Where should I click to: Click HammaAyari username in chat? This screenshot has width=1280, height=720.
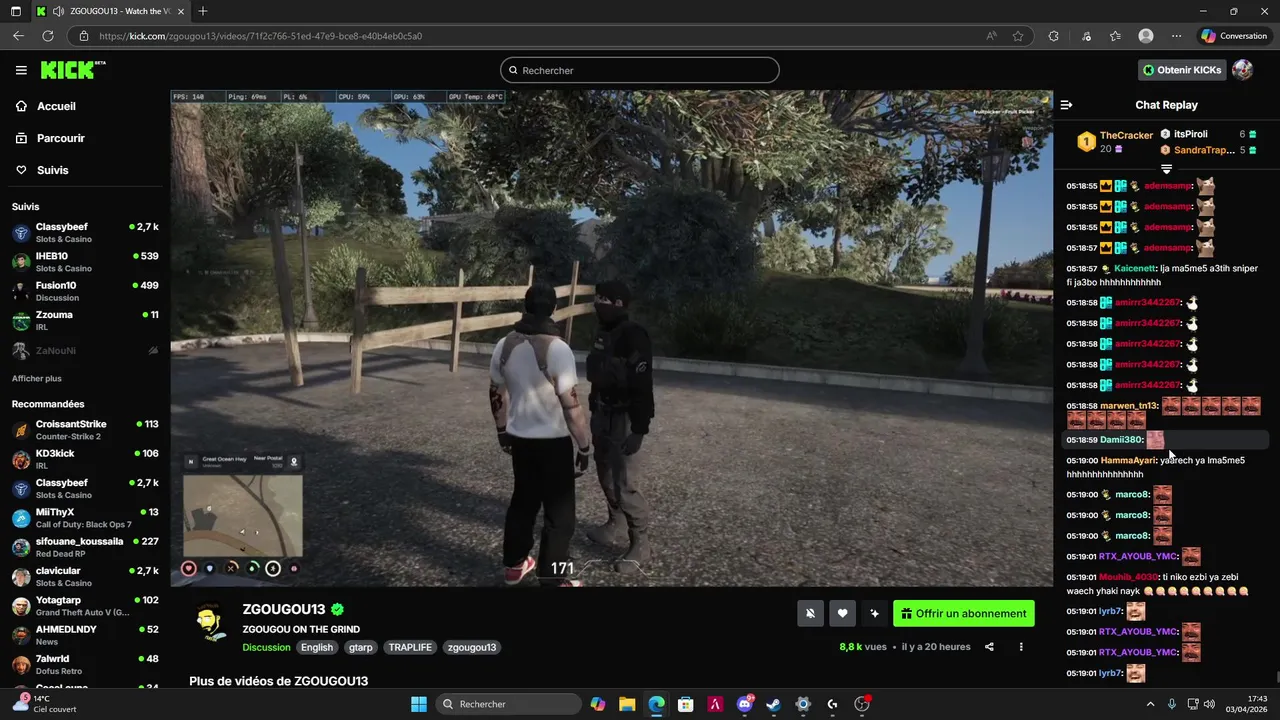(1127, 460)
